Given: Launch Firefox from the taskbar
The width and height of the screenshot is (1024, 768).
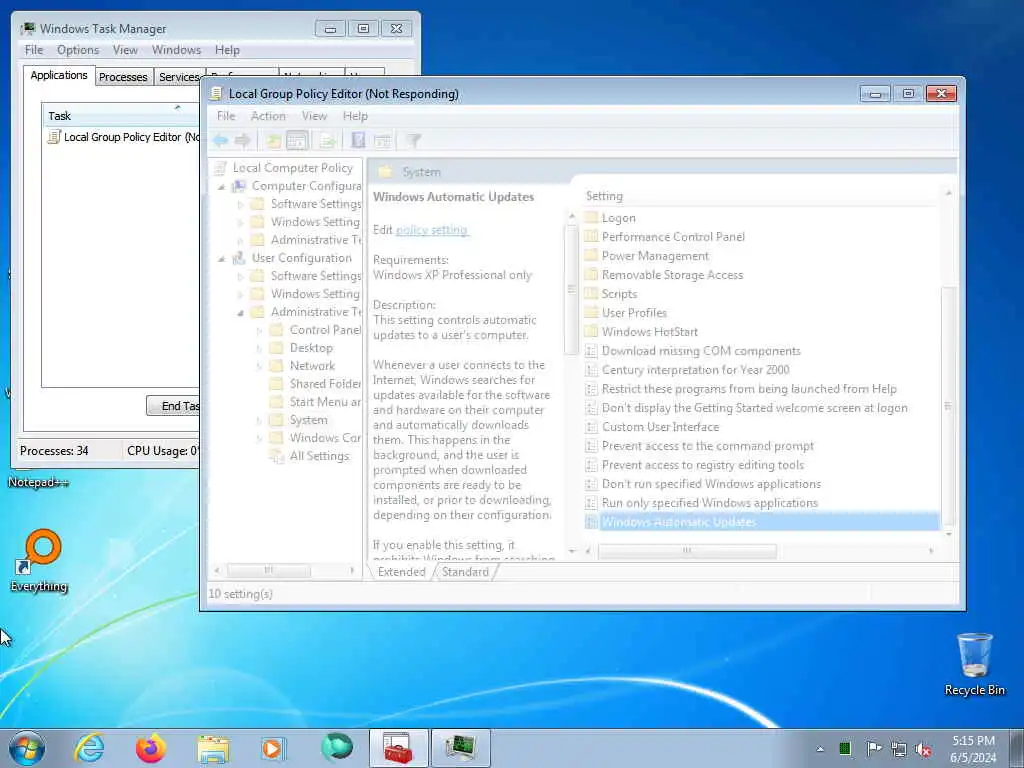Looking at the screenshot, I should point(151,748).
